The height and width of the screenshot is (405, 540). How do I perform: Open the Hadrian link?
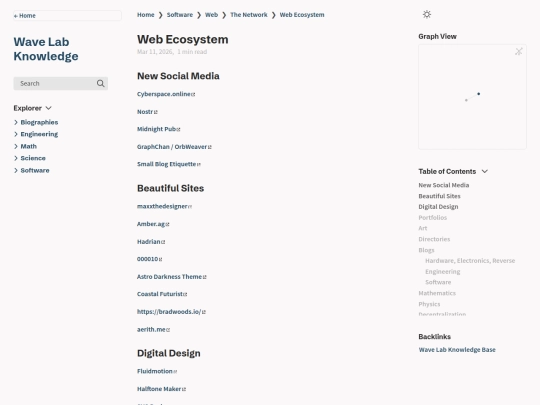coord(151,242)
